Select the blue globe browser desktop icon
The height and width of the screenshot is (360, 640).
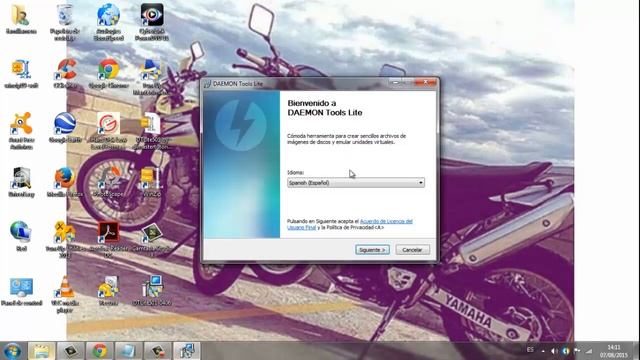(108, 21)
